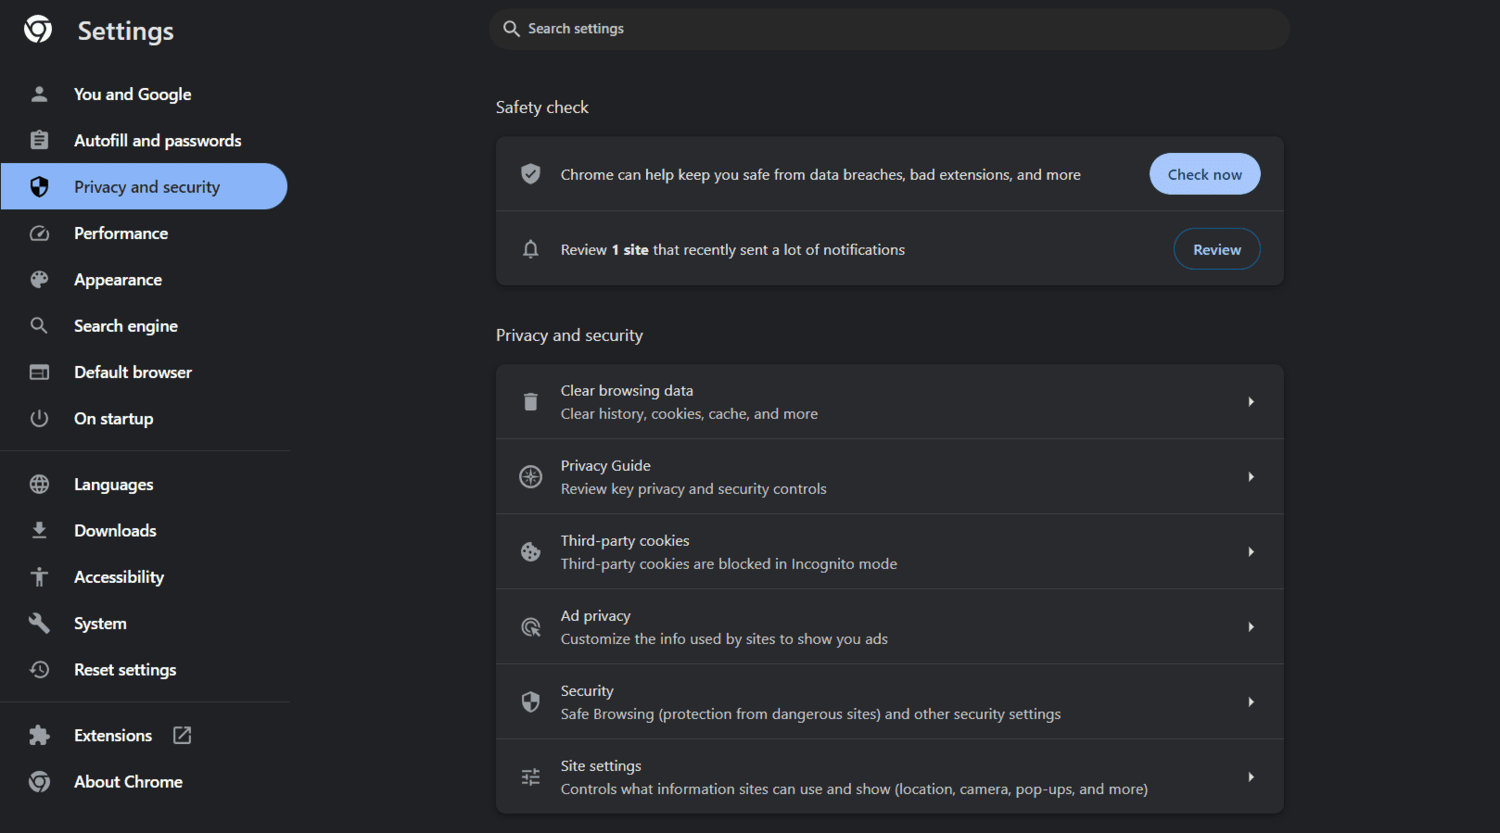Click the Ad privacy row title

pos(596,615)
